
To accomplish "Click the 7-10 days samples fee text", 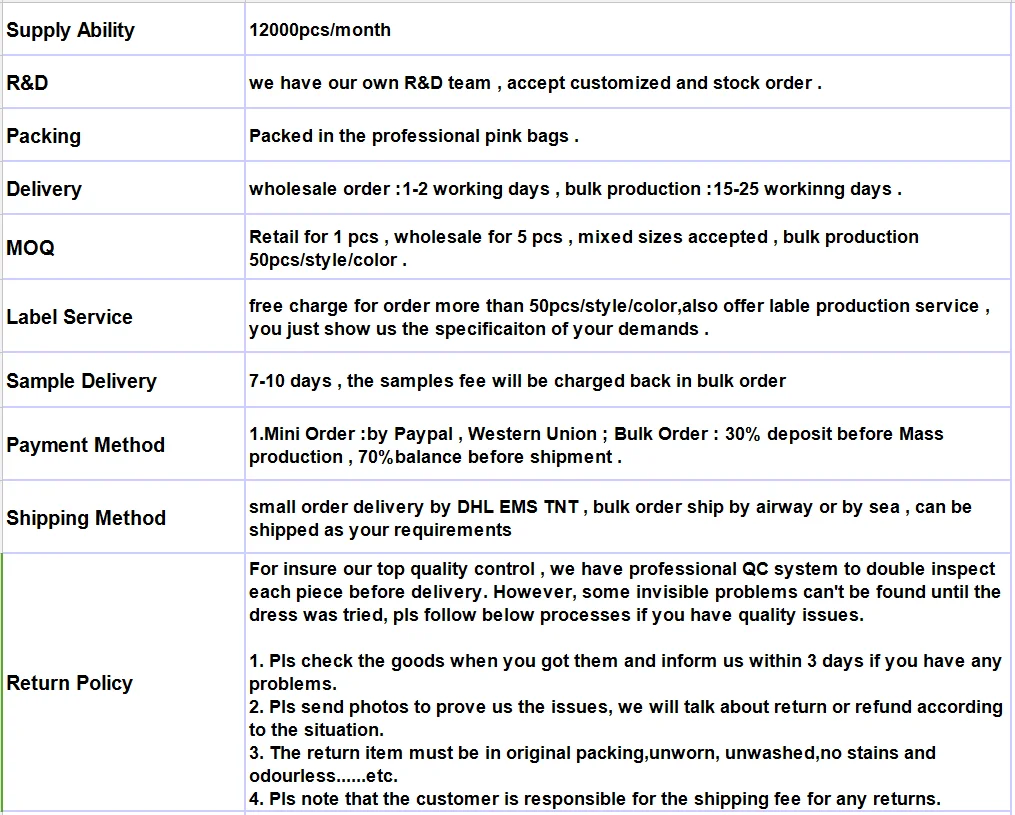I will (x=517, y=381).
